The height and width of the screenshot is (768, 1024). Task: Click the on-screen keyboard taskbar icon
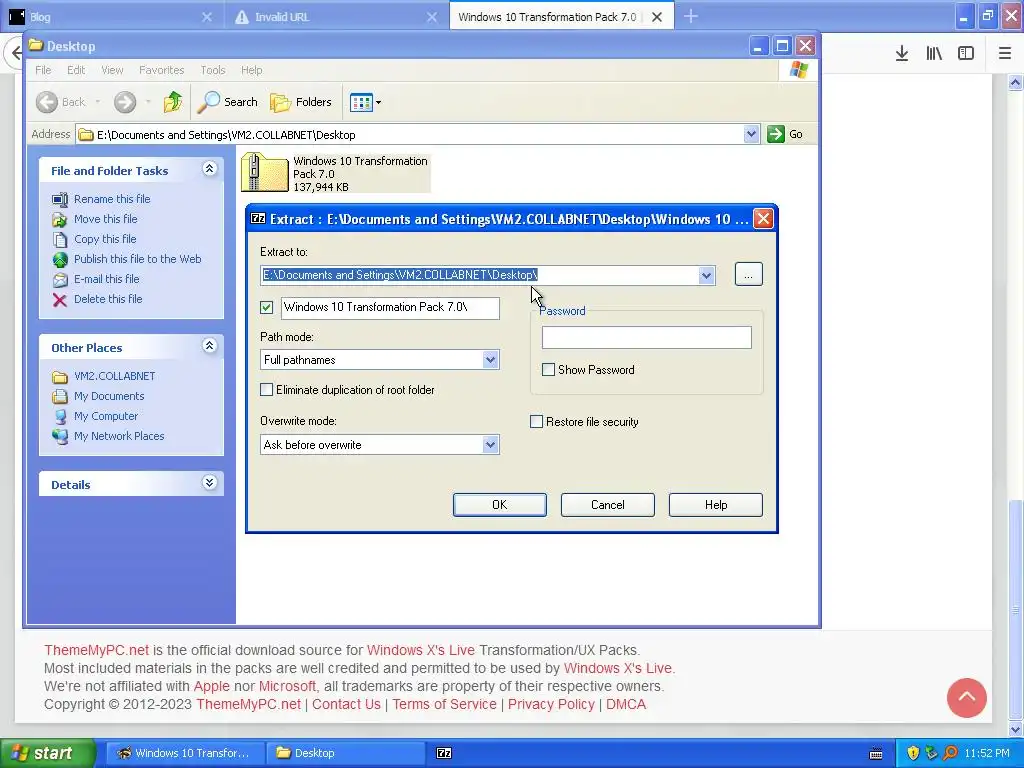876,754
